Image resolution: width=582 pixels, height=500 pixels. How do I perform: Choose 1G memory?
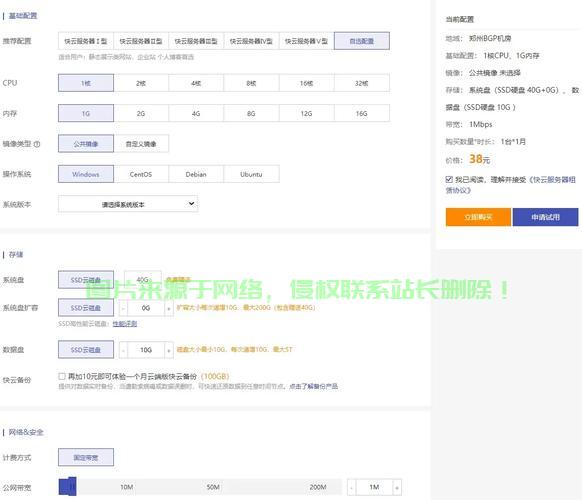tap(86, 113)
